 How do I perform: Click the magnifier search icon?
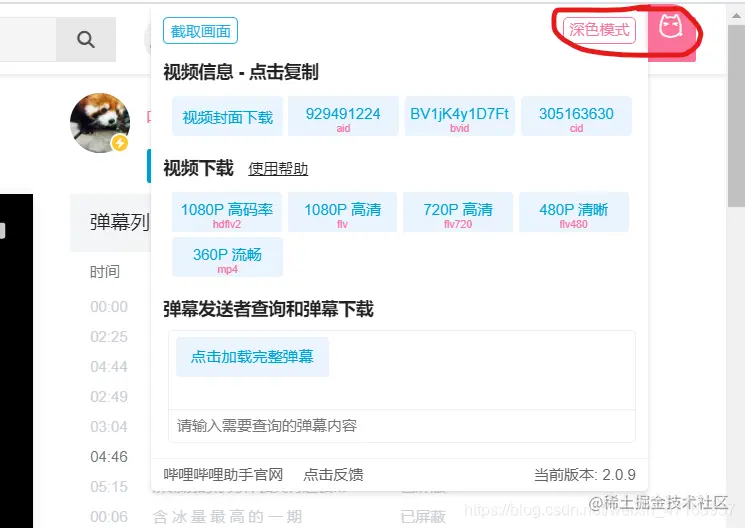86,39
